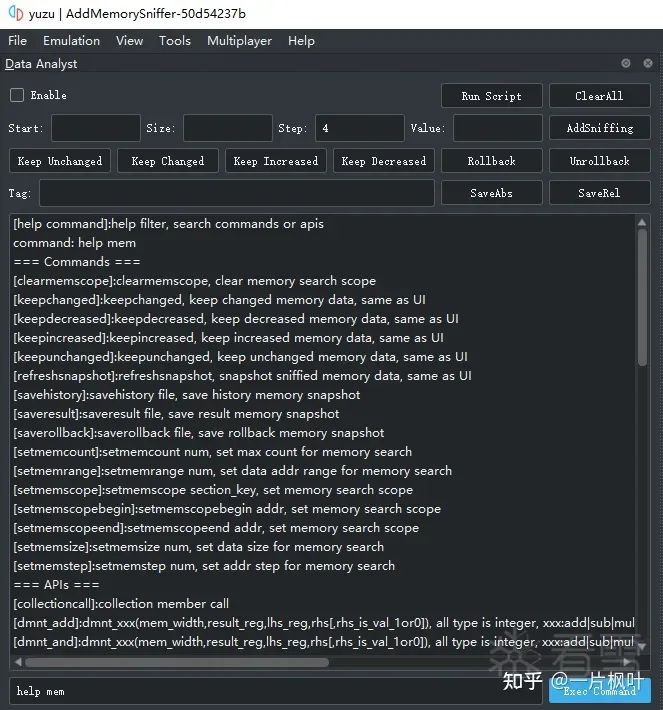Click the '=== APIs ===' heading line
Image resolution: width=663 pixels, height=710 pixels.
(x=56, y=585)
